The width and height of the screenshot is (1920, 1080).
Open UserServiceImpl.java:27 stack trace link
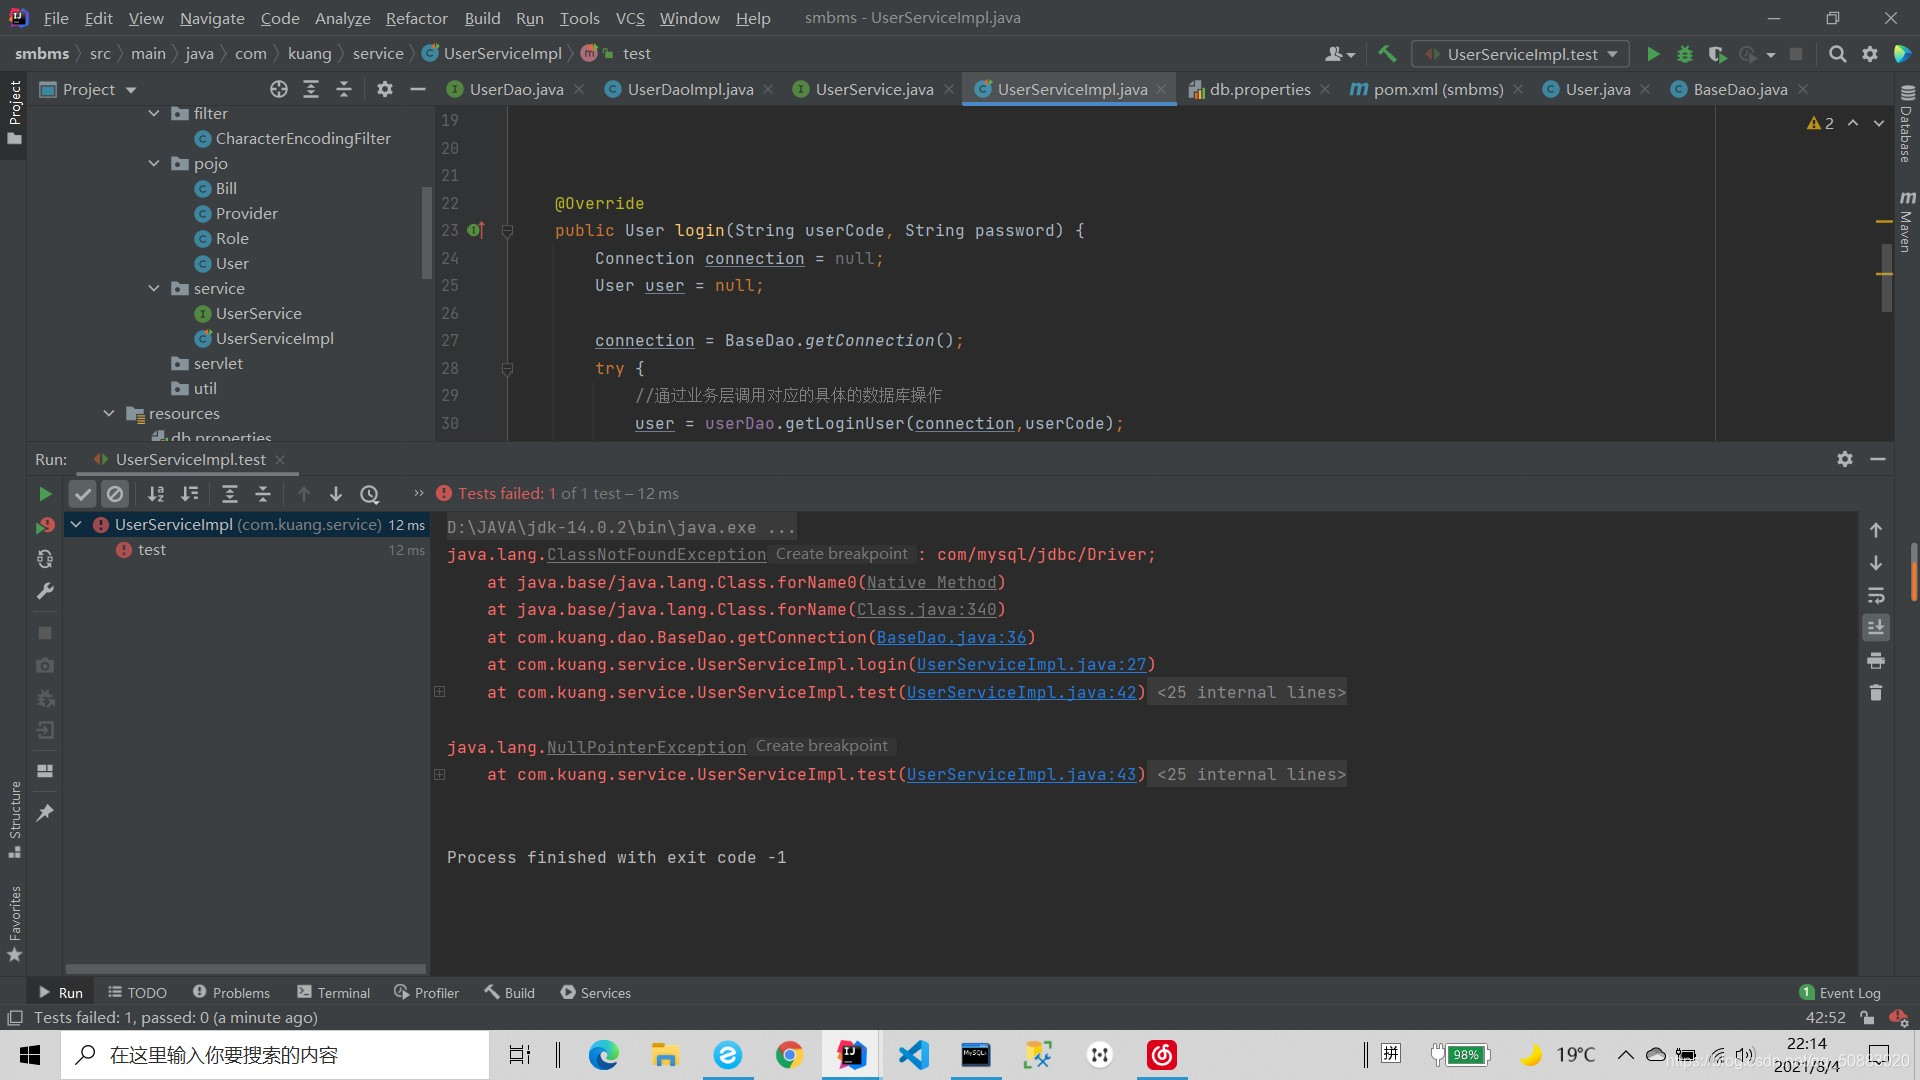[x=1031, y=665]
